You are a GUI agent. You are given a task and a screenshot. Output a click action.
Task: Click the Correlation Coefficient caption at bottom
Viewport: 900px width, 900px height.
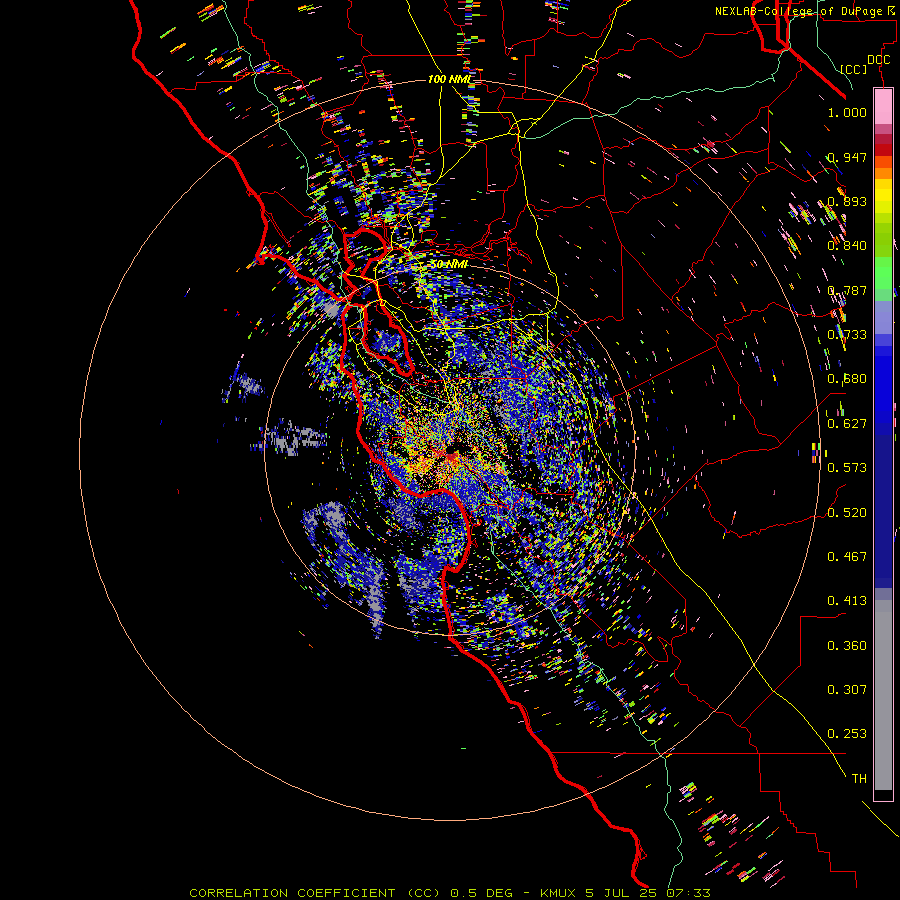pos(450,893)
